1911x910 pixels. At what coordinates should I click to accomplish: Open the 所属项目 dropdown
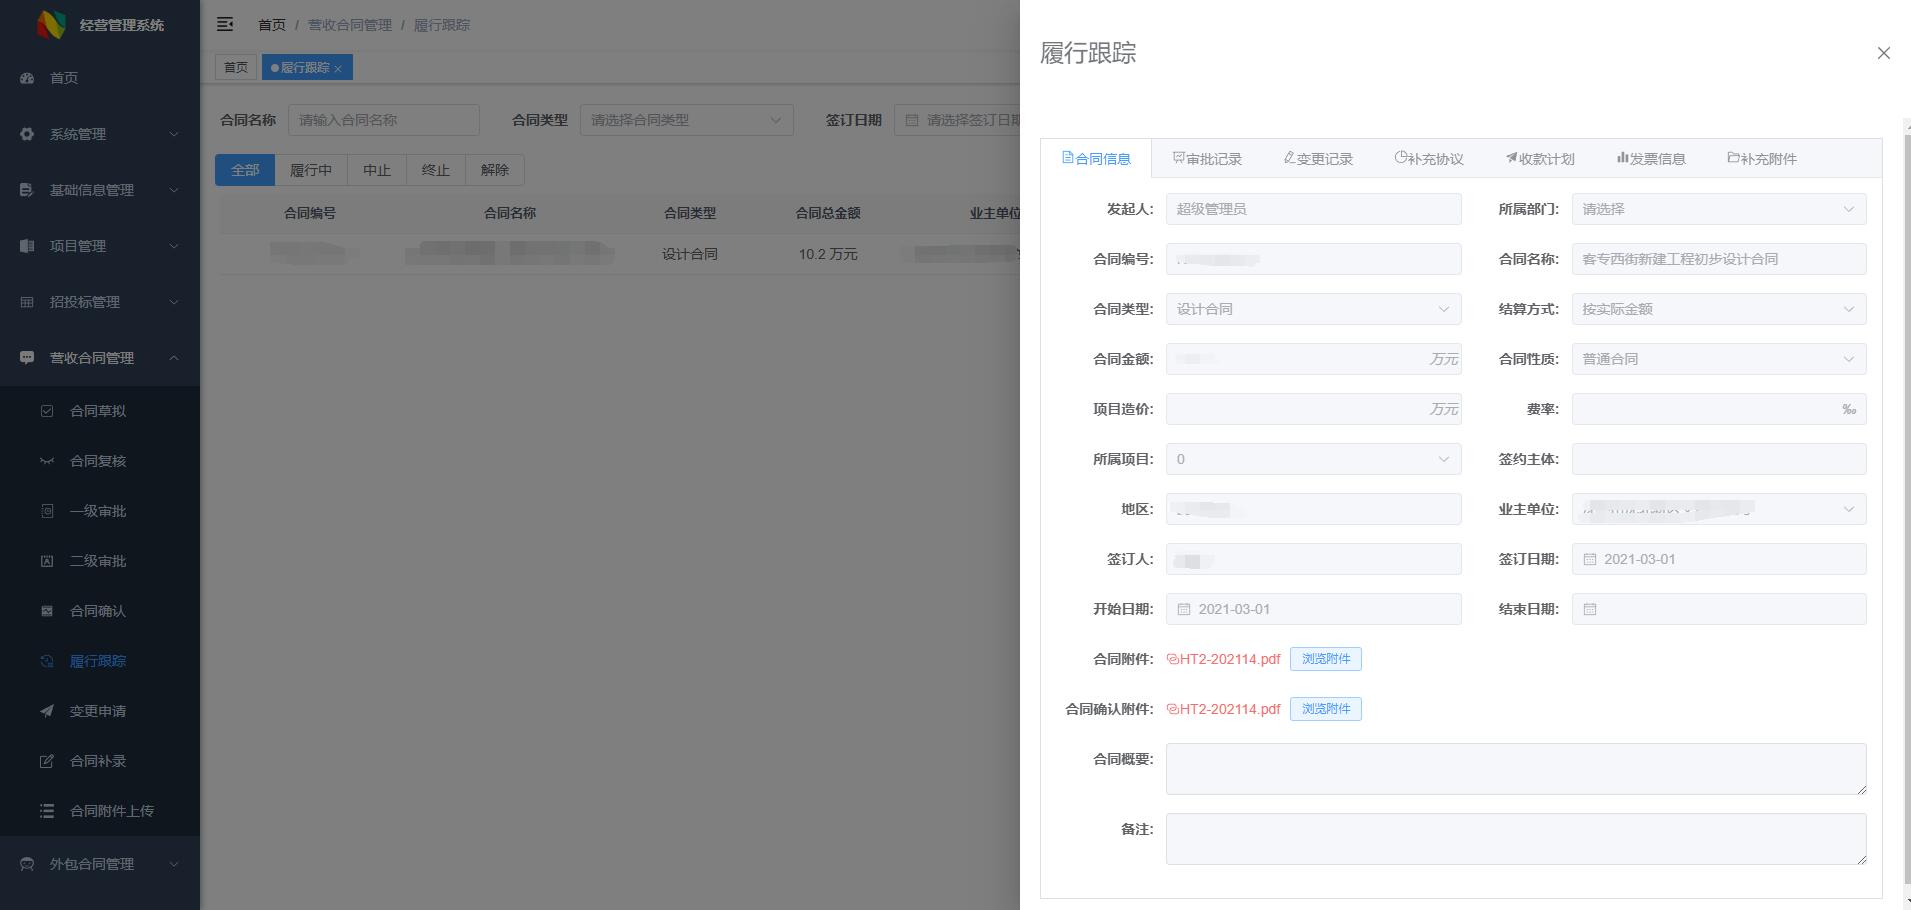click(1313, 459)
